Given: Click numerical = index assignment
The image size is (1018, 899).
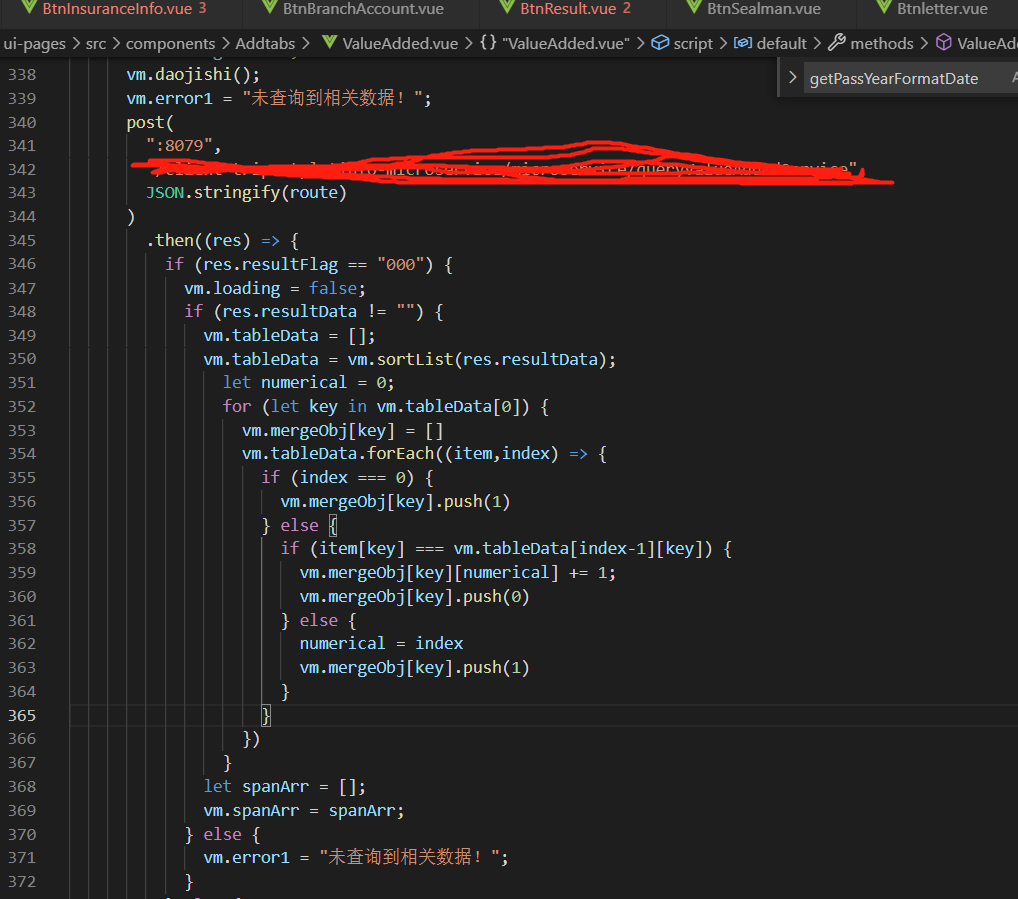Looking at the screenshot, I should tap(381, 643).
